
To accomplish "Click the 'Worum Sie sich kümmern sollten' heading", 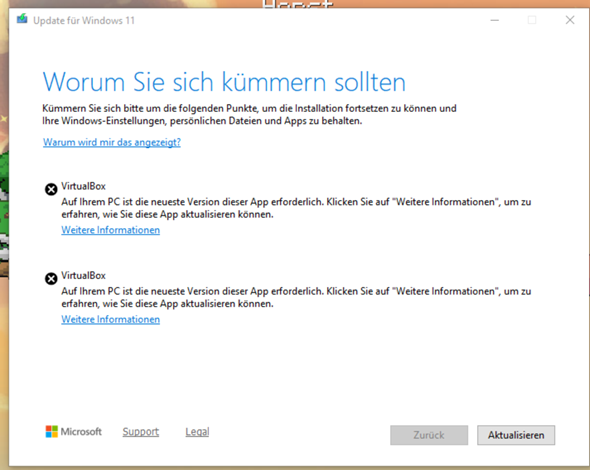I will (224, 82).
